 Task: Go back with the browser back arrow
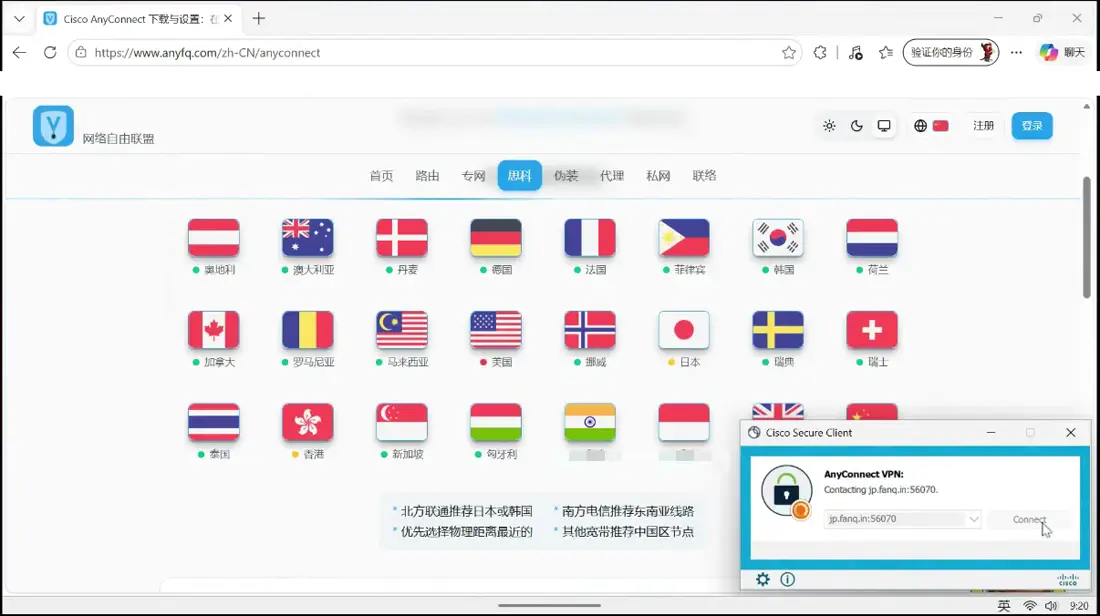[19, 53]
